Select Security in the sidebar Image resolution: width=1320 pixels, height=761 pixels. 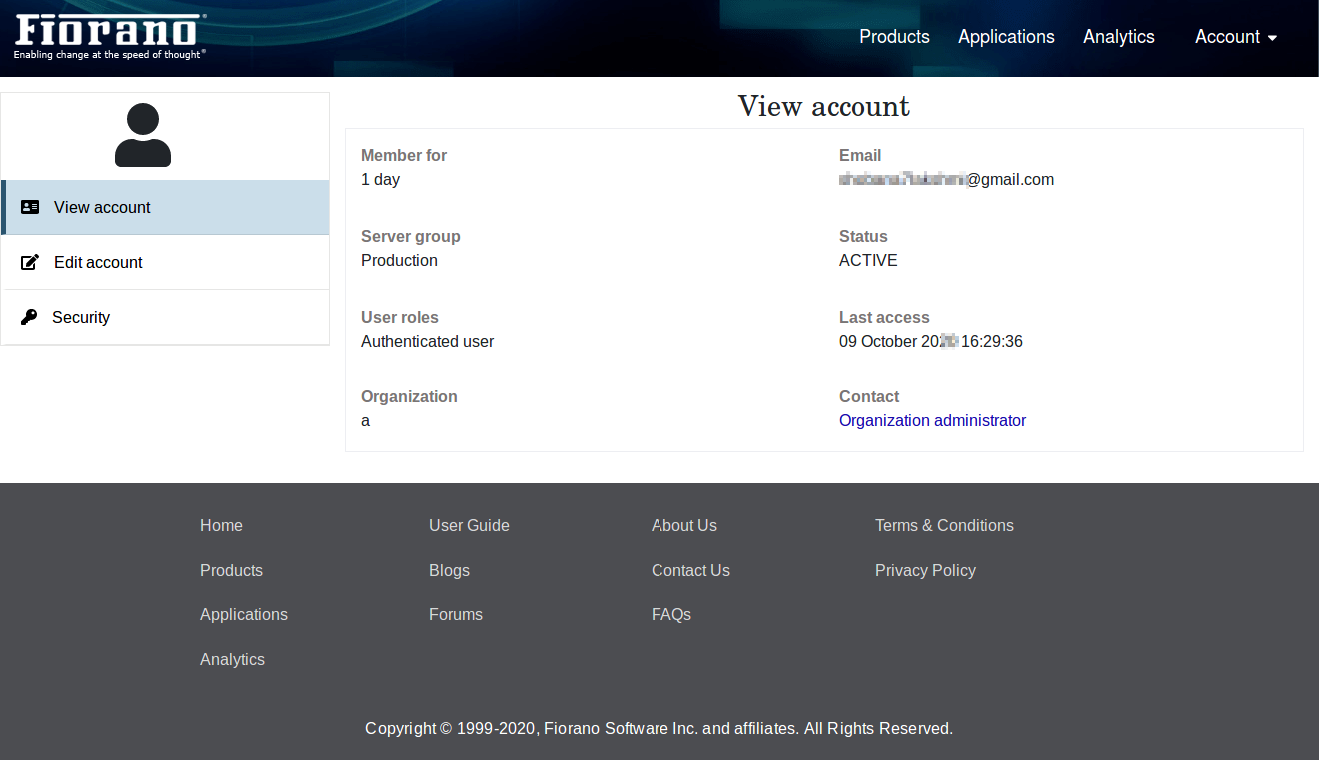(166, 317)
